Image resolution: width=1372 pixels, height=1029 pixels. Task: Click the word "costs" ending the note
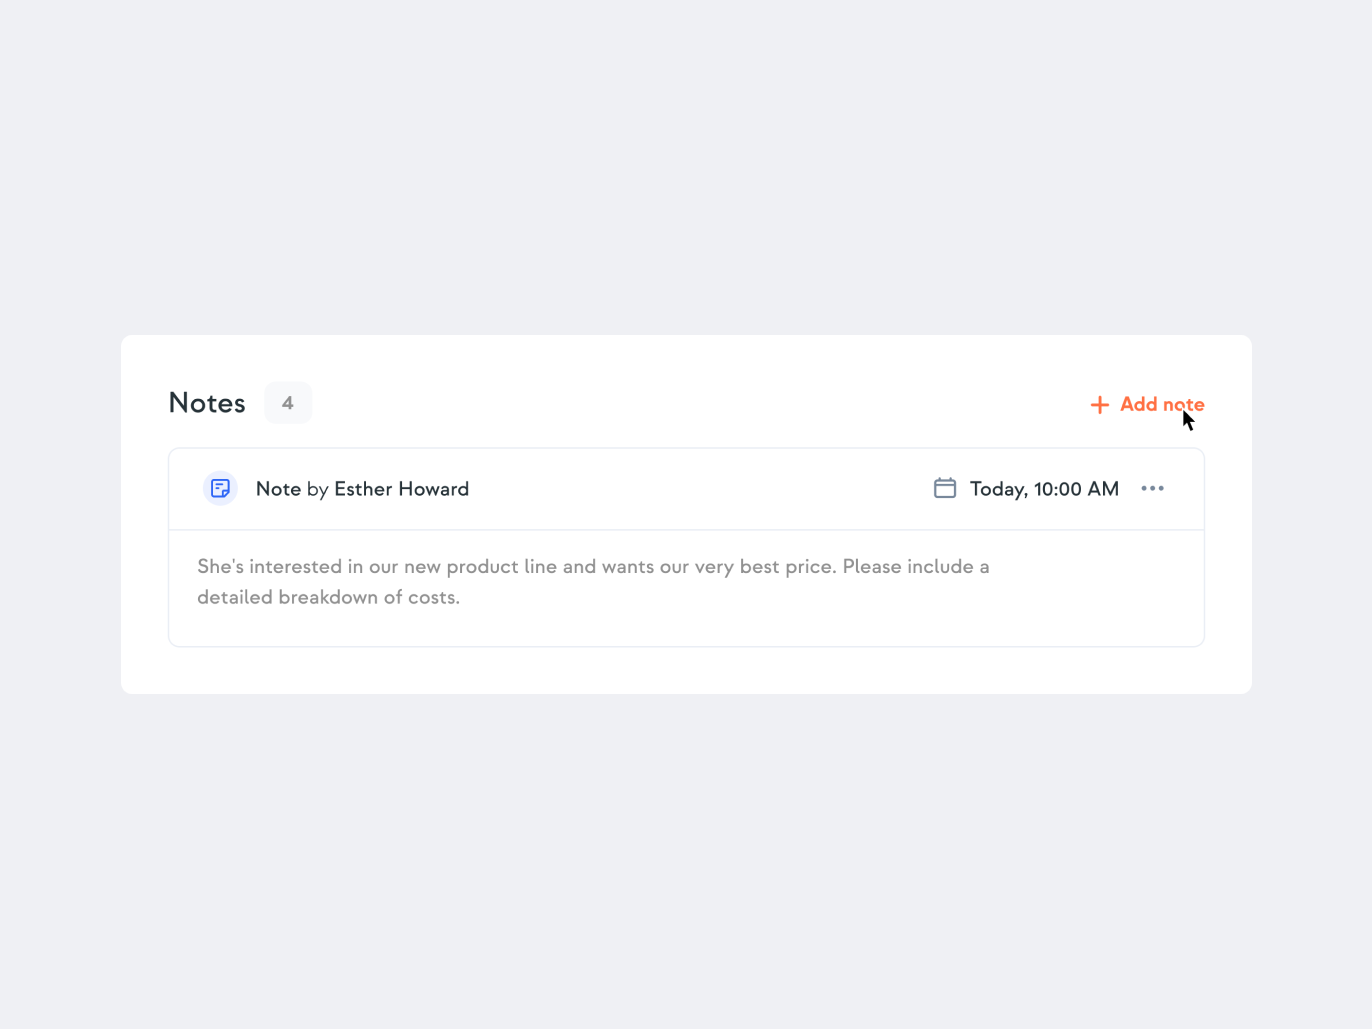click(433, 598)
